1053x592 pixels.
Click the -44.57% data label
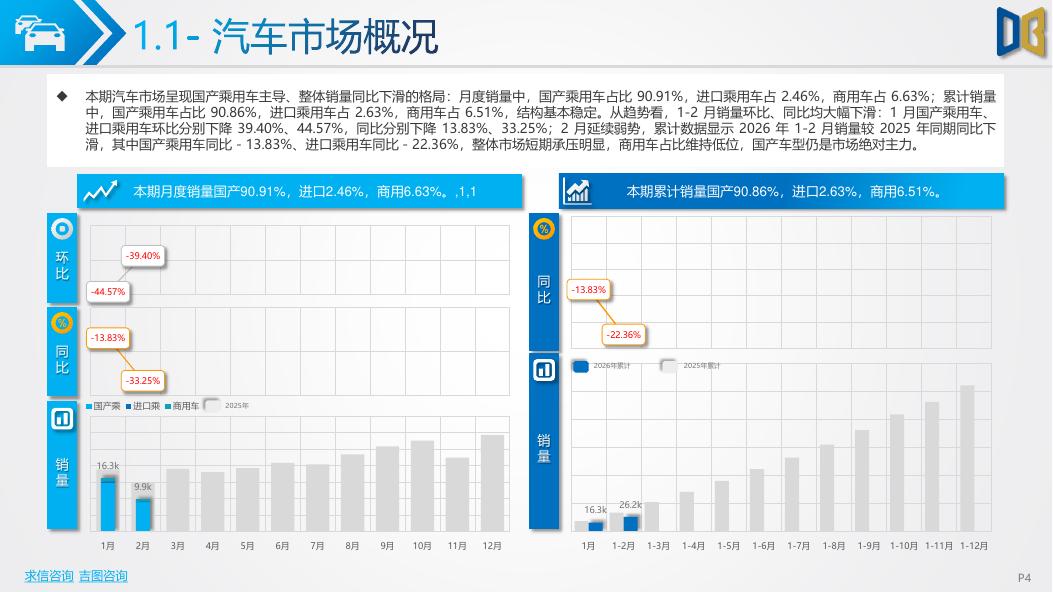coord(108,292)
